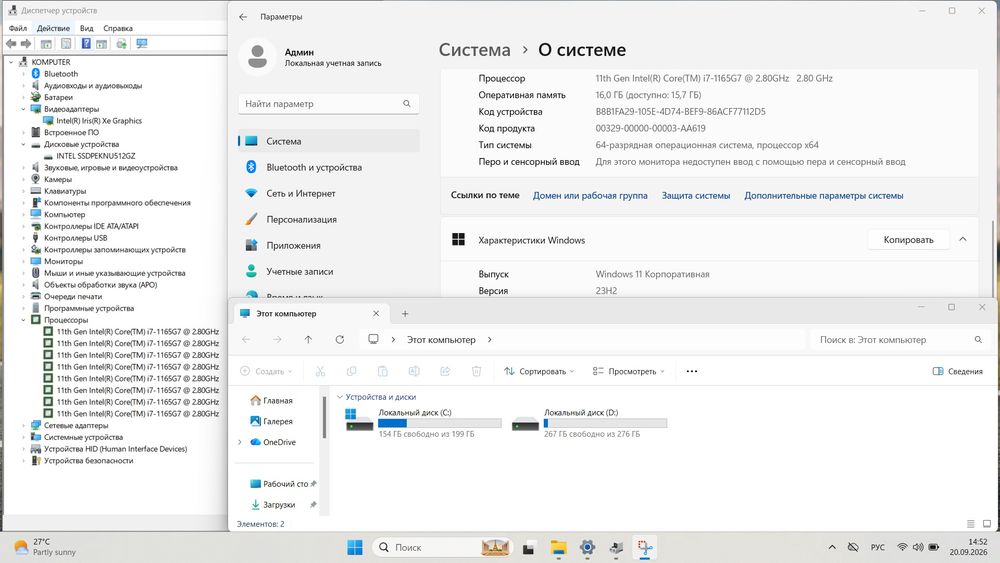Click the Copy icon in Explorer toolbar
The height and width of the screenshot is (563, 1000).
coord(351,371)
